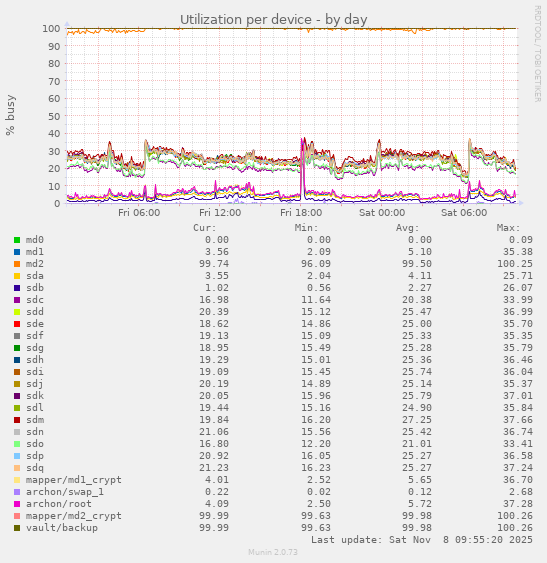Click the md2 max value 100.25
547x563 pixels.
tap(515, 264)
